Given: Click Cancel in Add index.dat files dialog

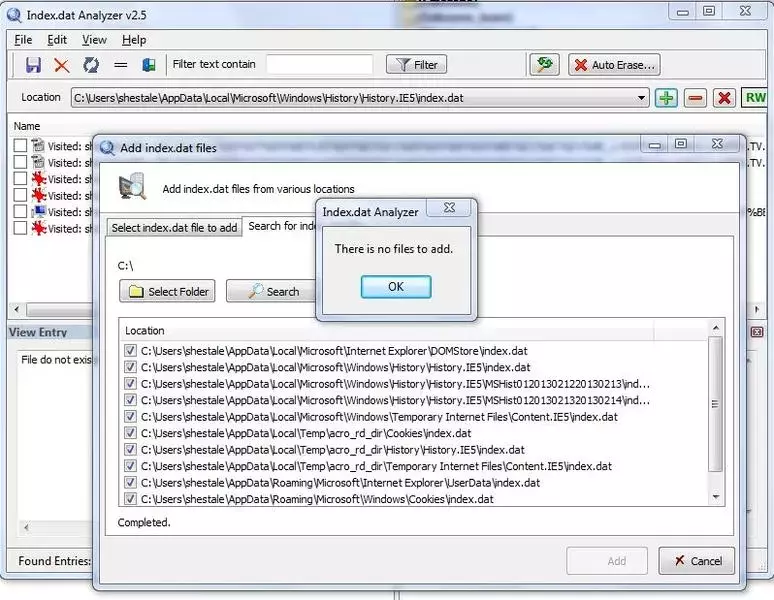Looking at the screenshot, I should click(x=697, y=561).
